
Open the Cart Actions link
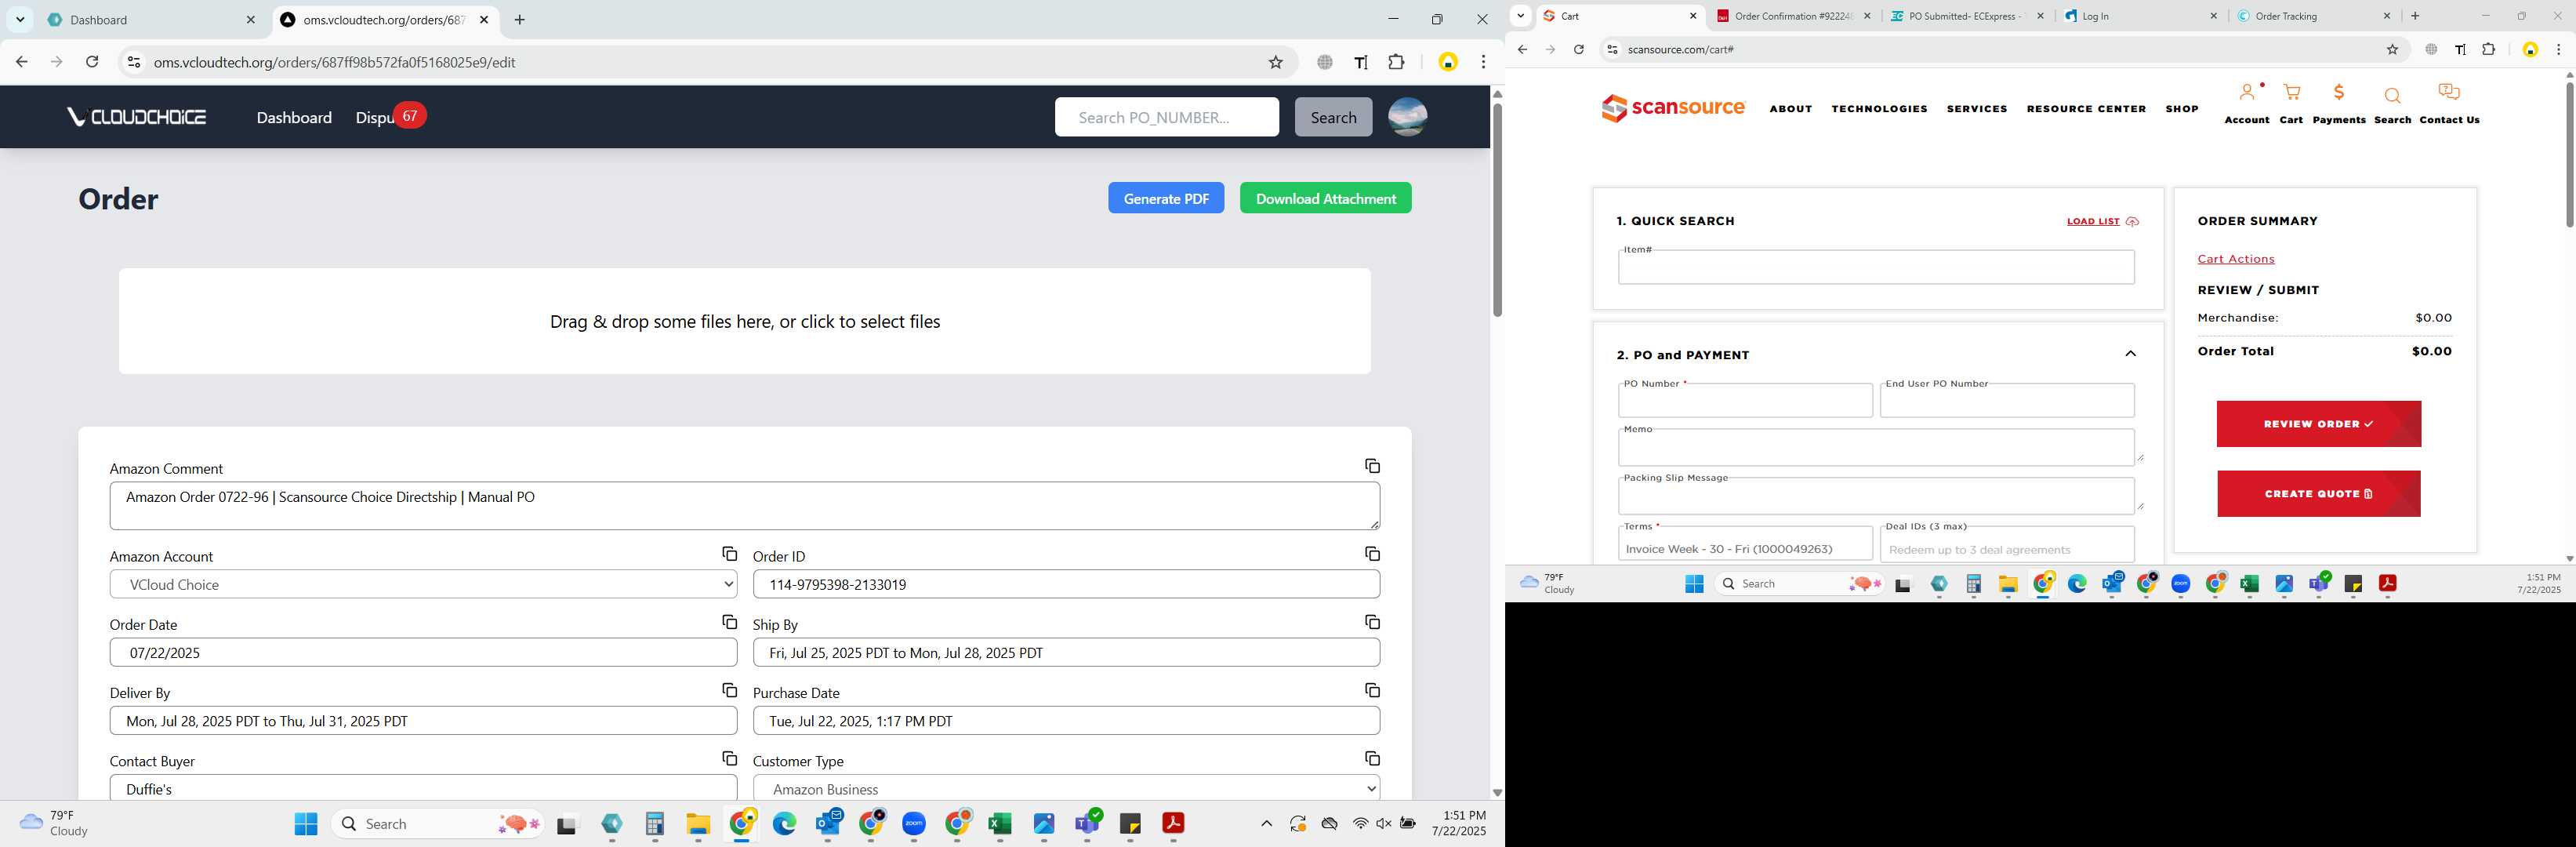click(2235, 259)
